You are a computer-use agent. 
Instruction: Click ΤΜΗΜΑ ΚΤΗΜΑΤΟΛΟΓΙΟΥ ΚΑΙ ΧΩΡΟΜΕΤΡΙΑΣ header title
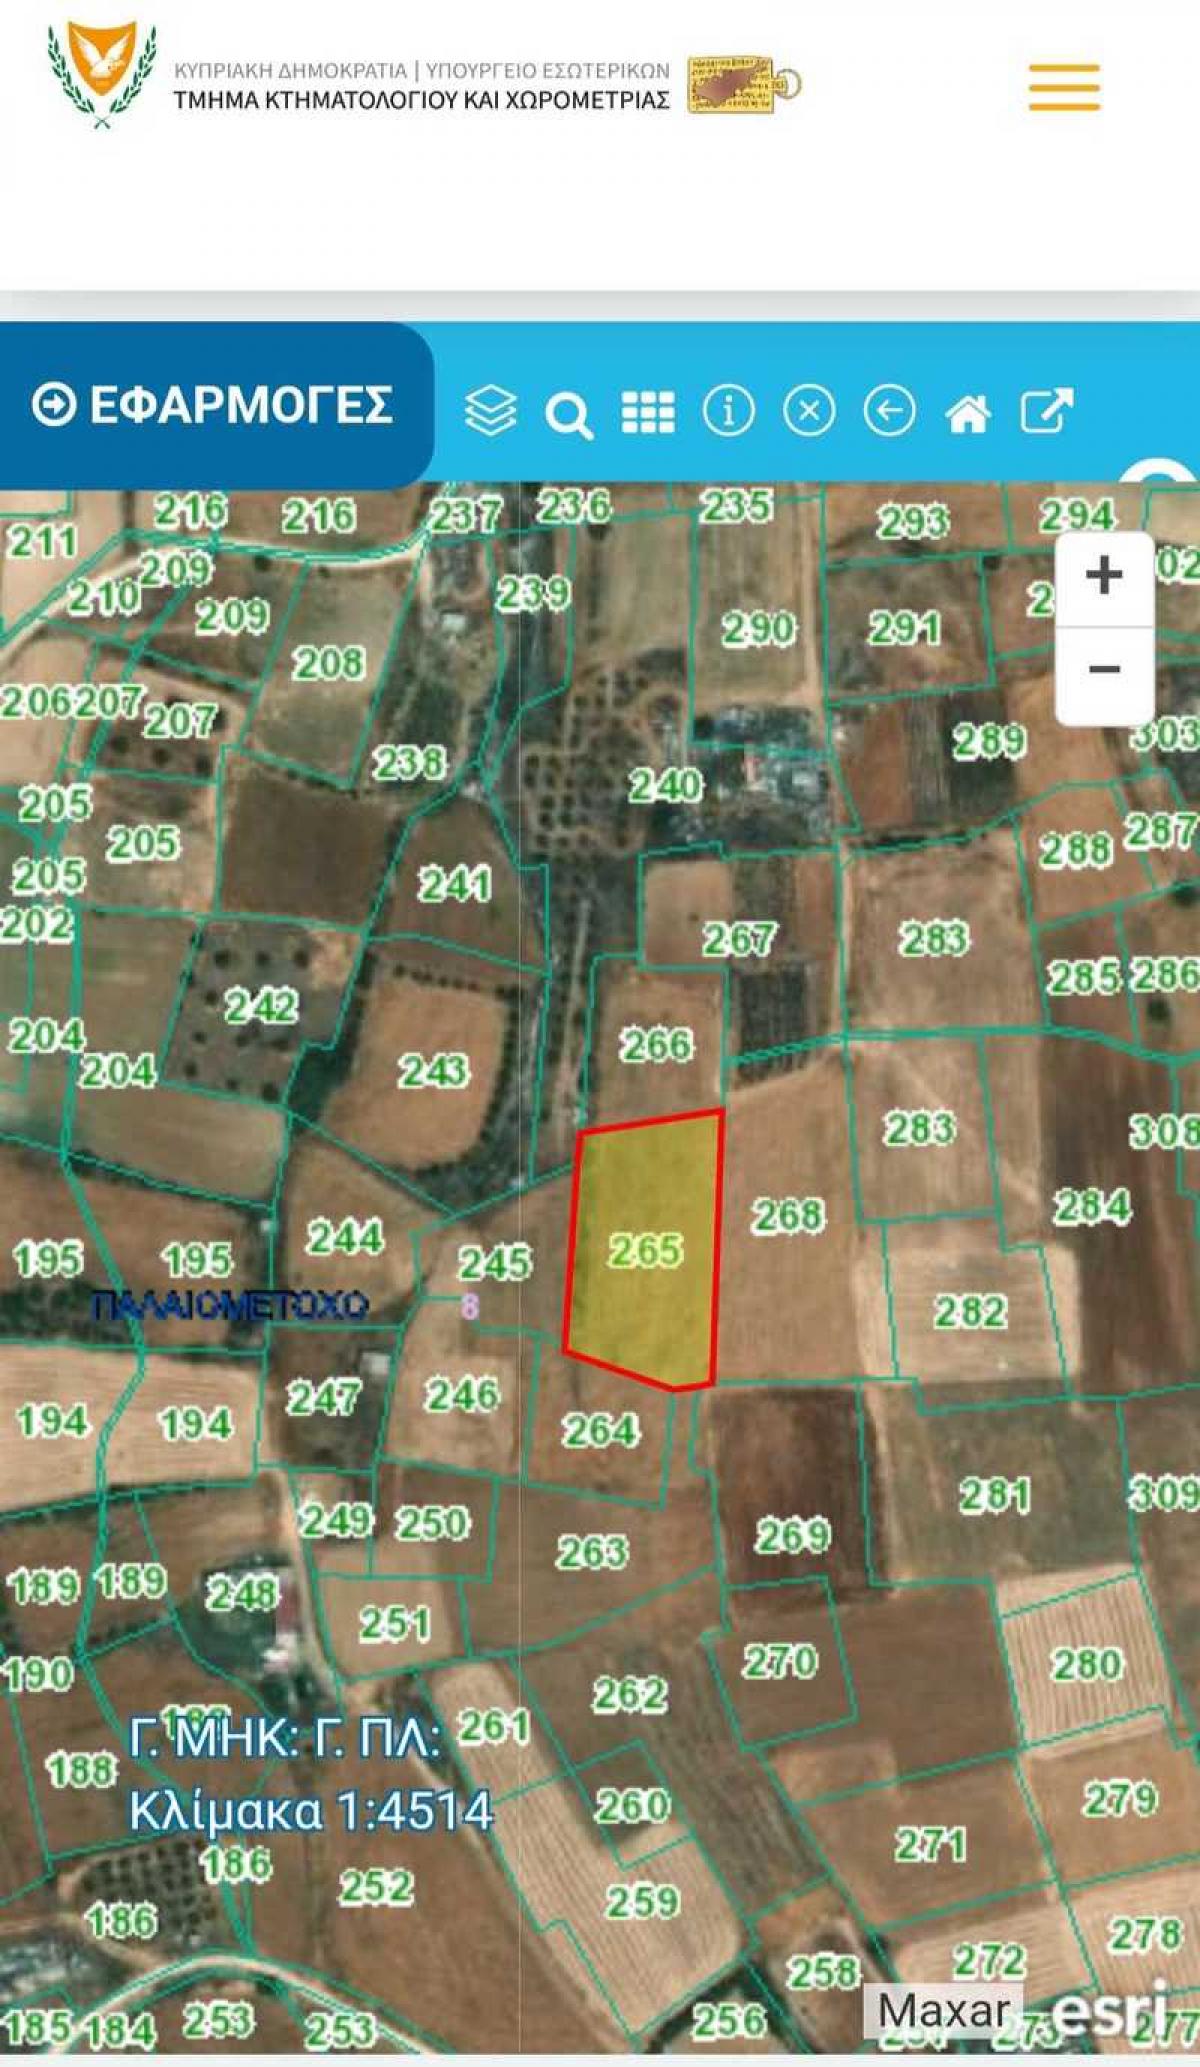421,100
